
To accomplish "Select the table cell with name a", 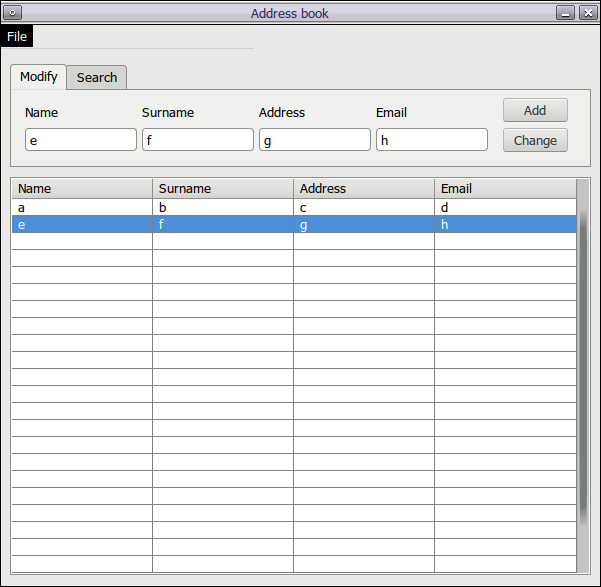I will pyautogui.click(x=82, y=207).
